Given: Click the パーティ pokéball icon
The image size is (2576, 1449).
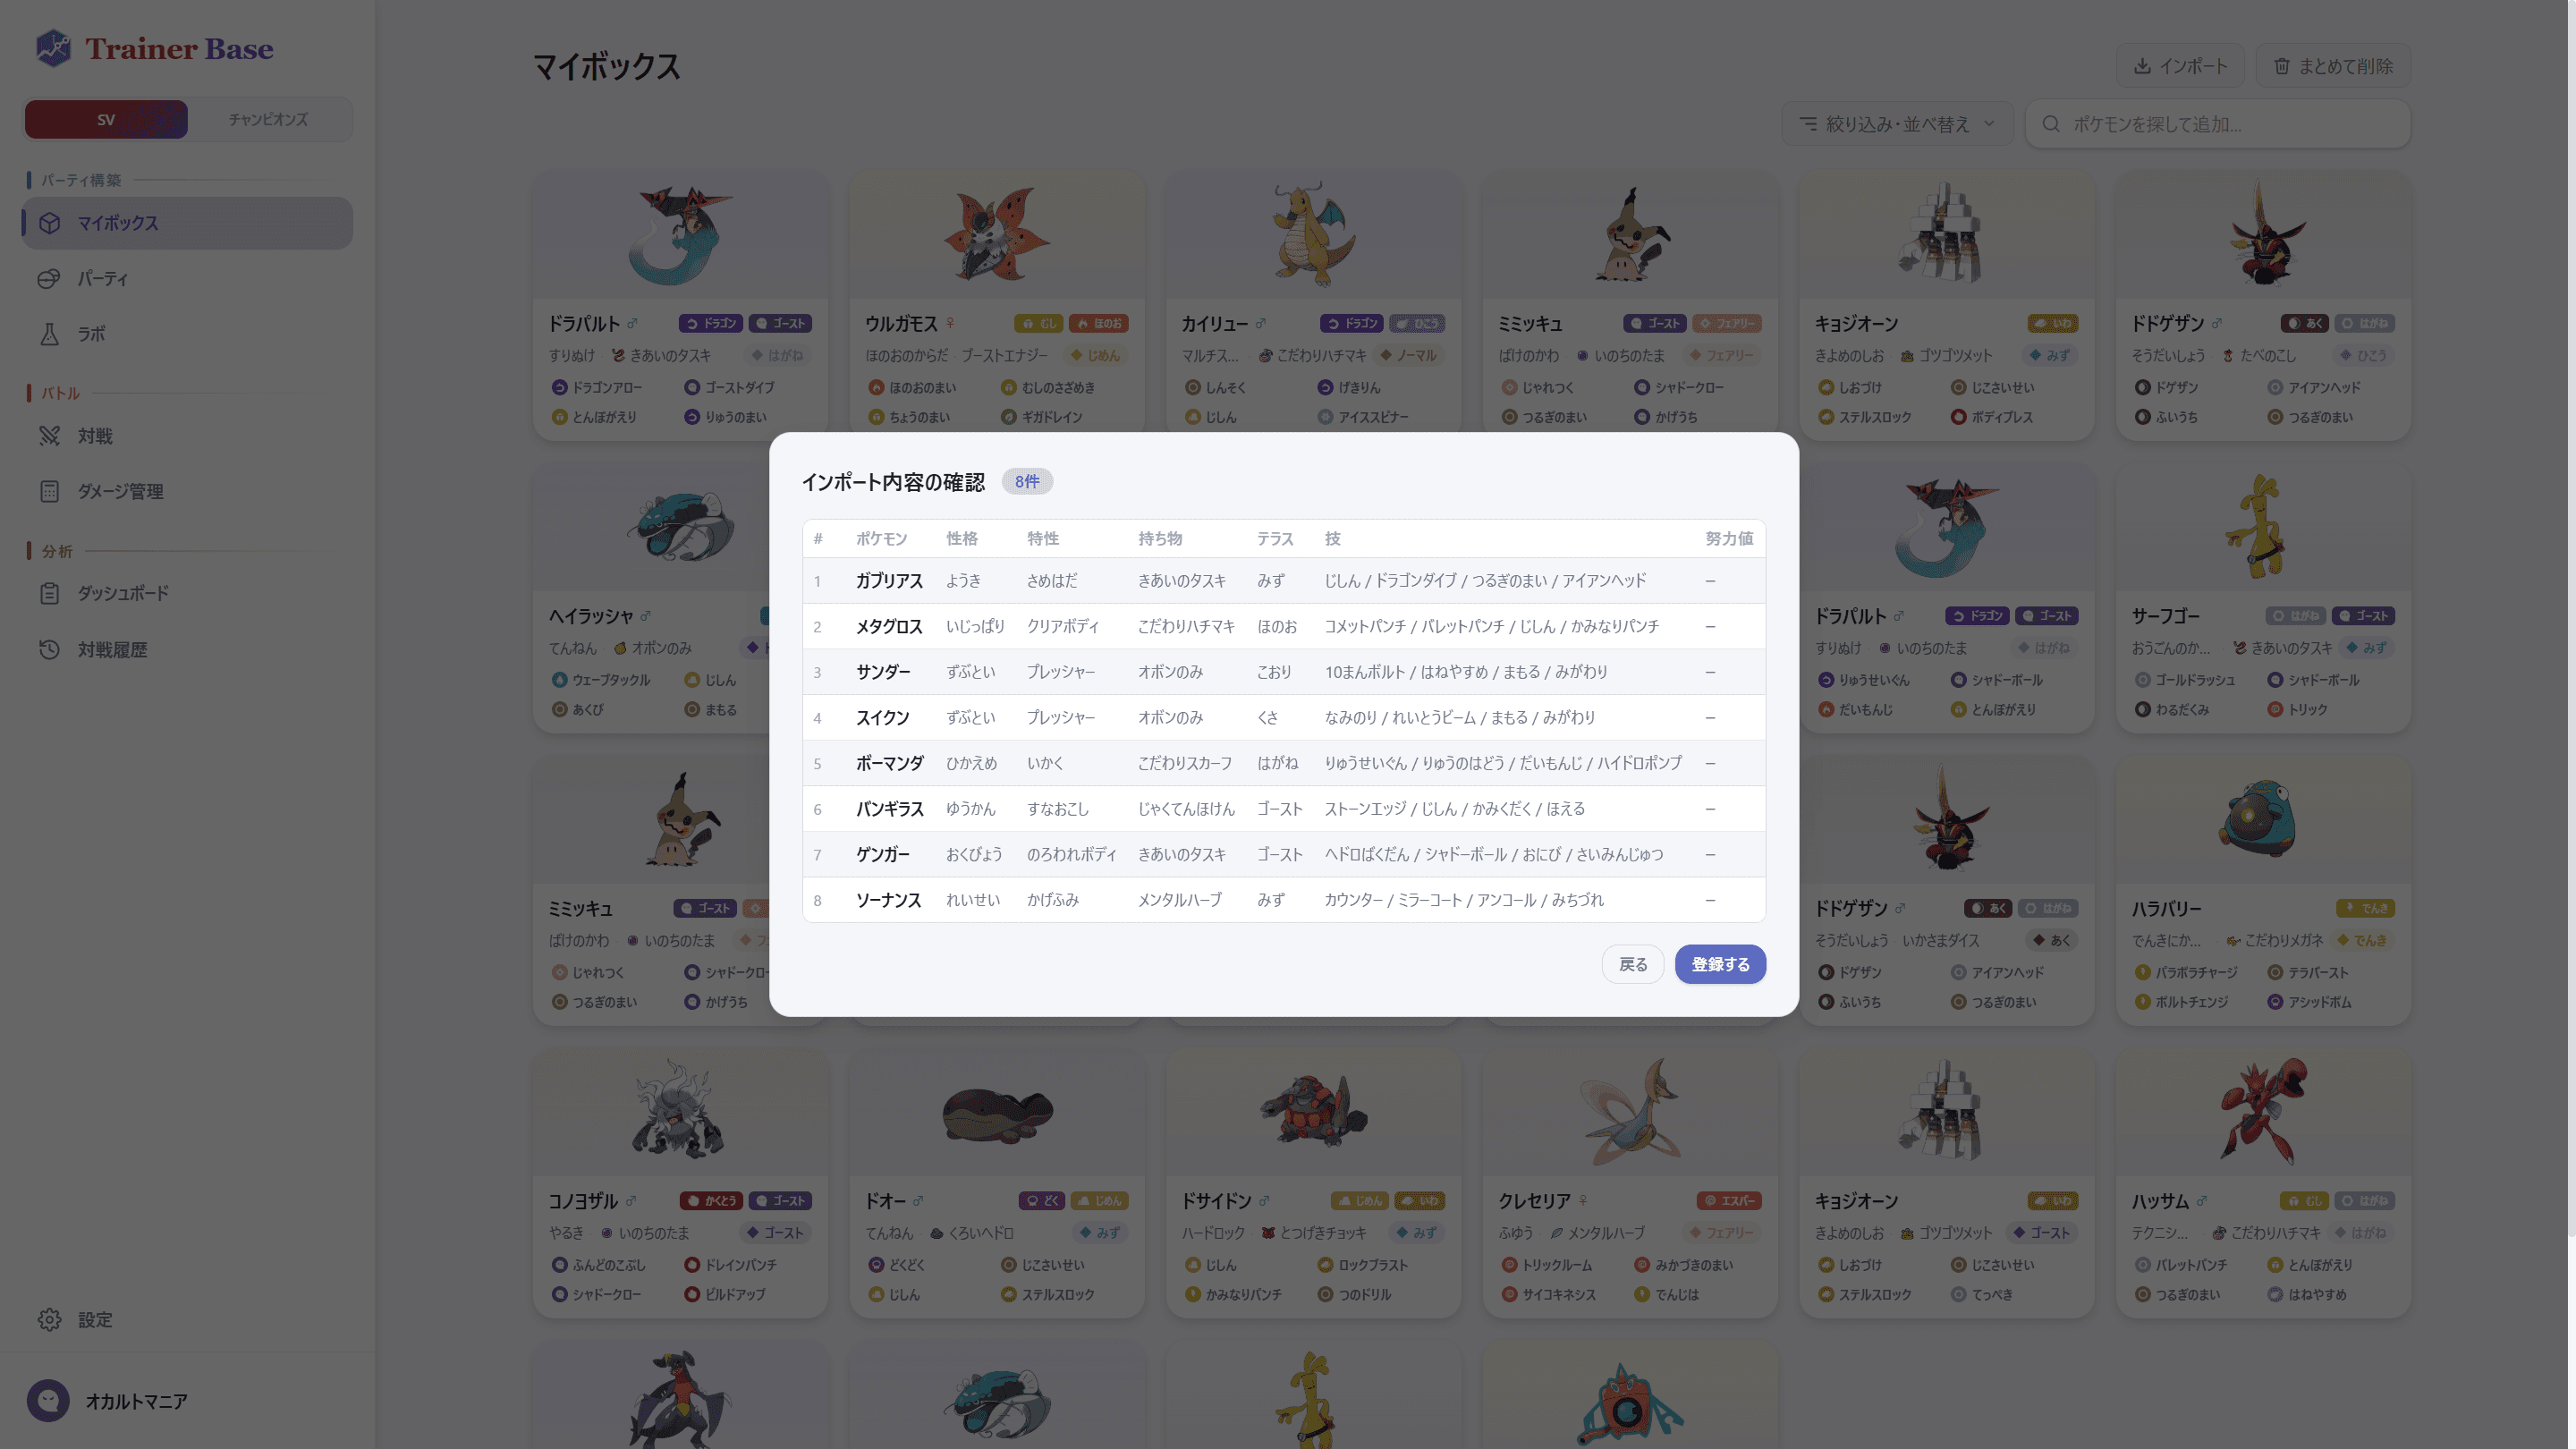Looking at the screenshot, I should click(x=49, y=279).
